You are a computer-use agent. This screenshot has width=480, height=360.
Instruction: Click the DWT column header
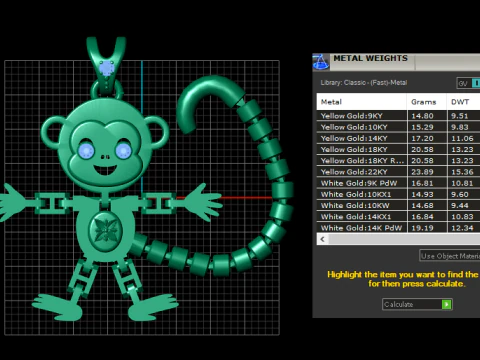[x=463, y=102]
